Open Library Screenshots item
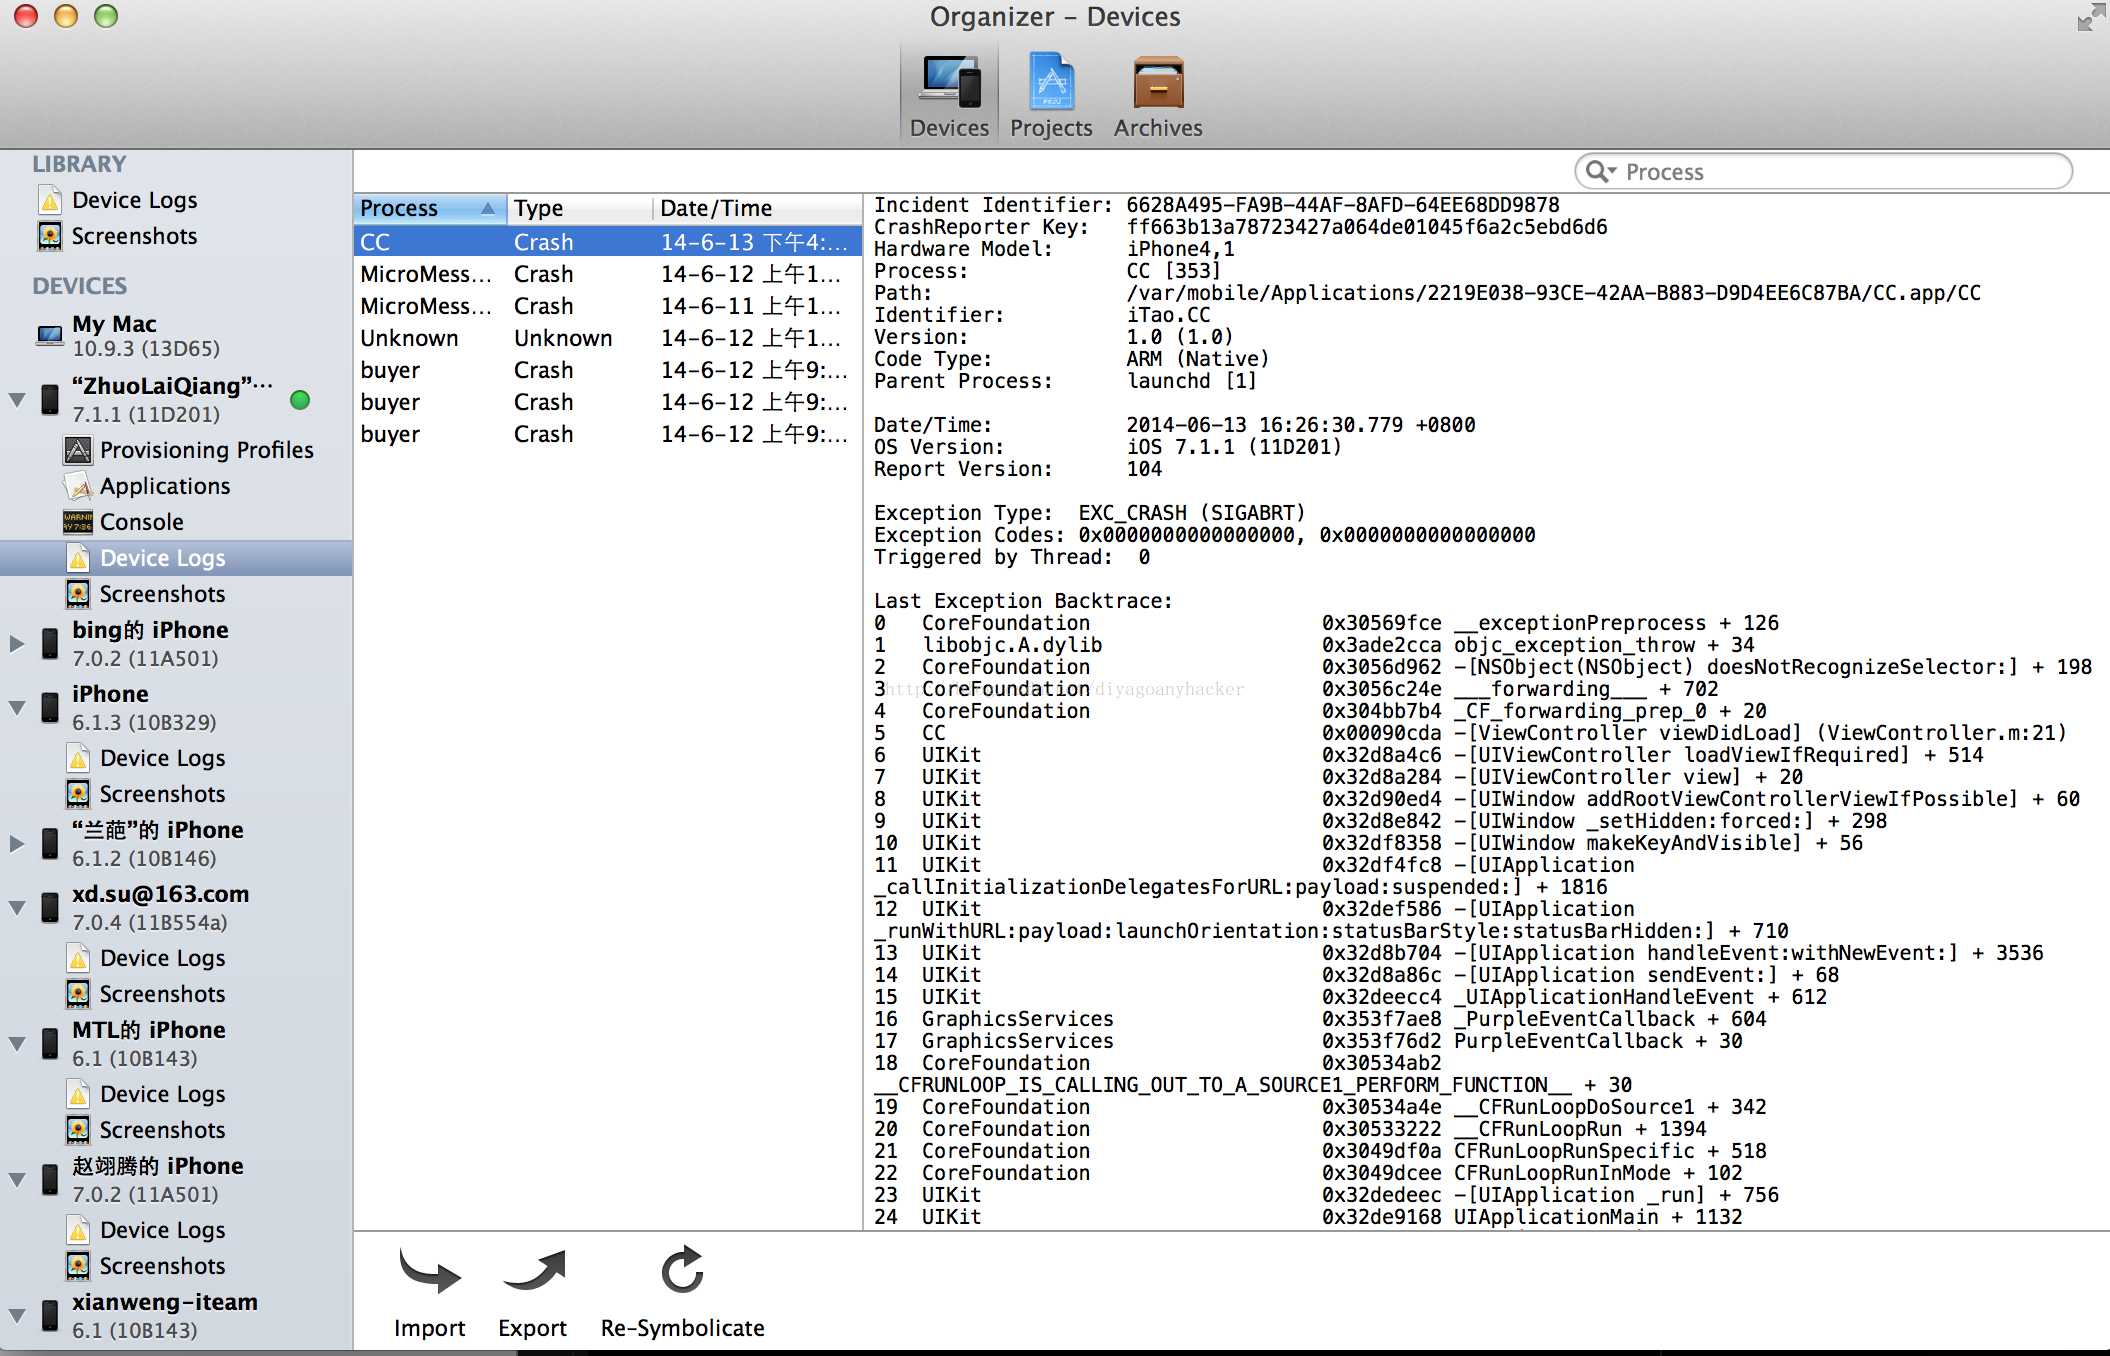The height and width of the screenshot is (1356, 2110). click(x=134, y=236)
